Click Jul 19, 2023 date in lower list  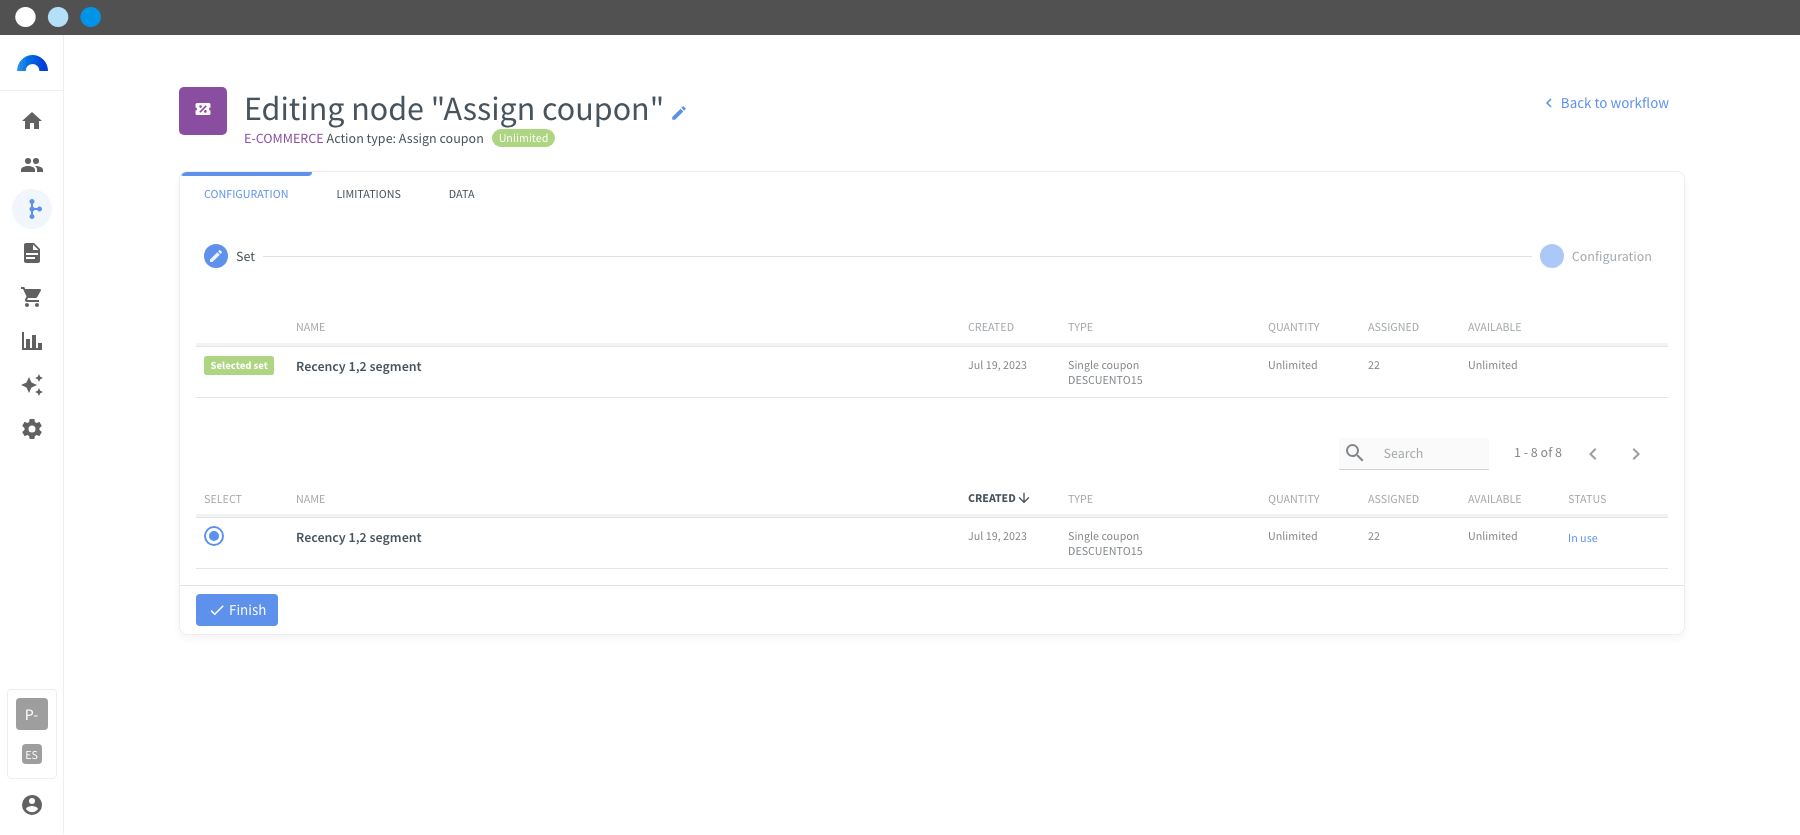tap(997, 536)
